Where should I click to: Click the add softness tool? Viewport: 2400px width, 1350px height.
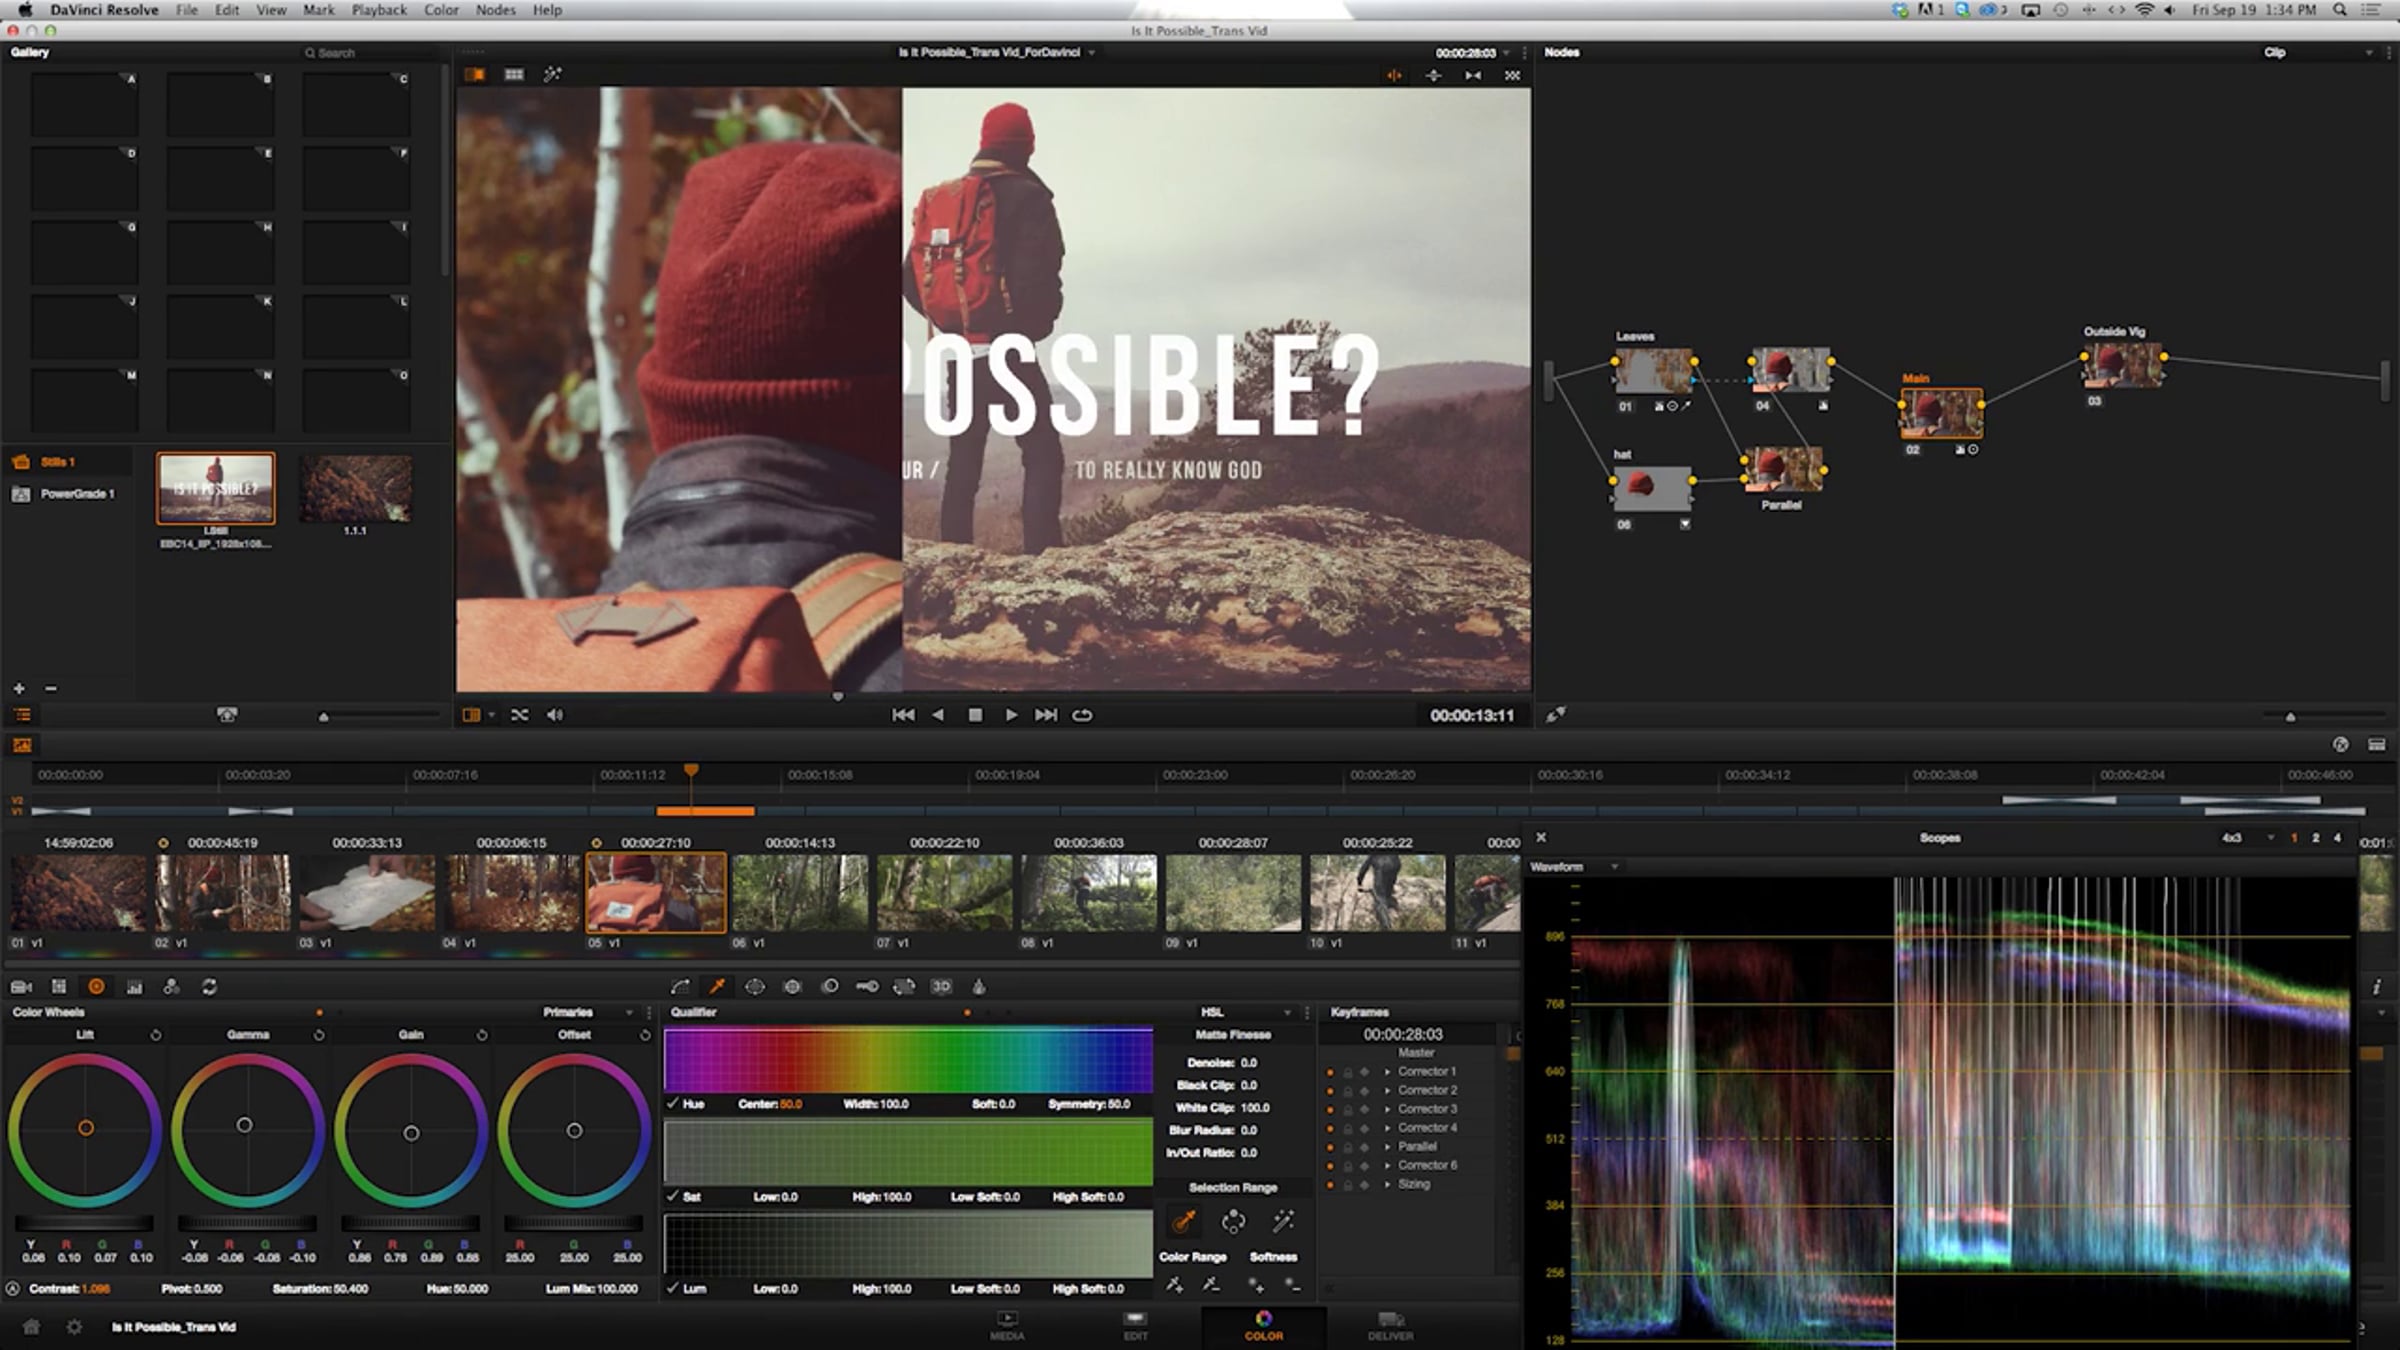click(x=1256, y=1284)
